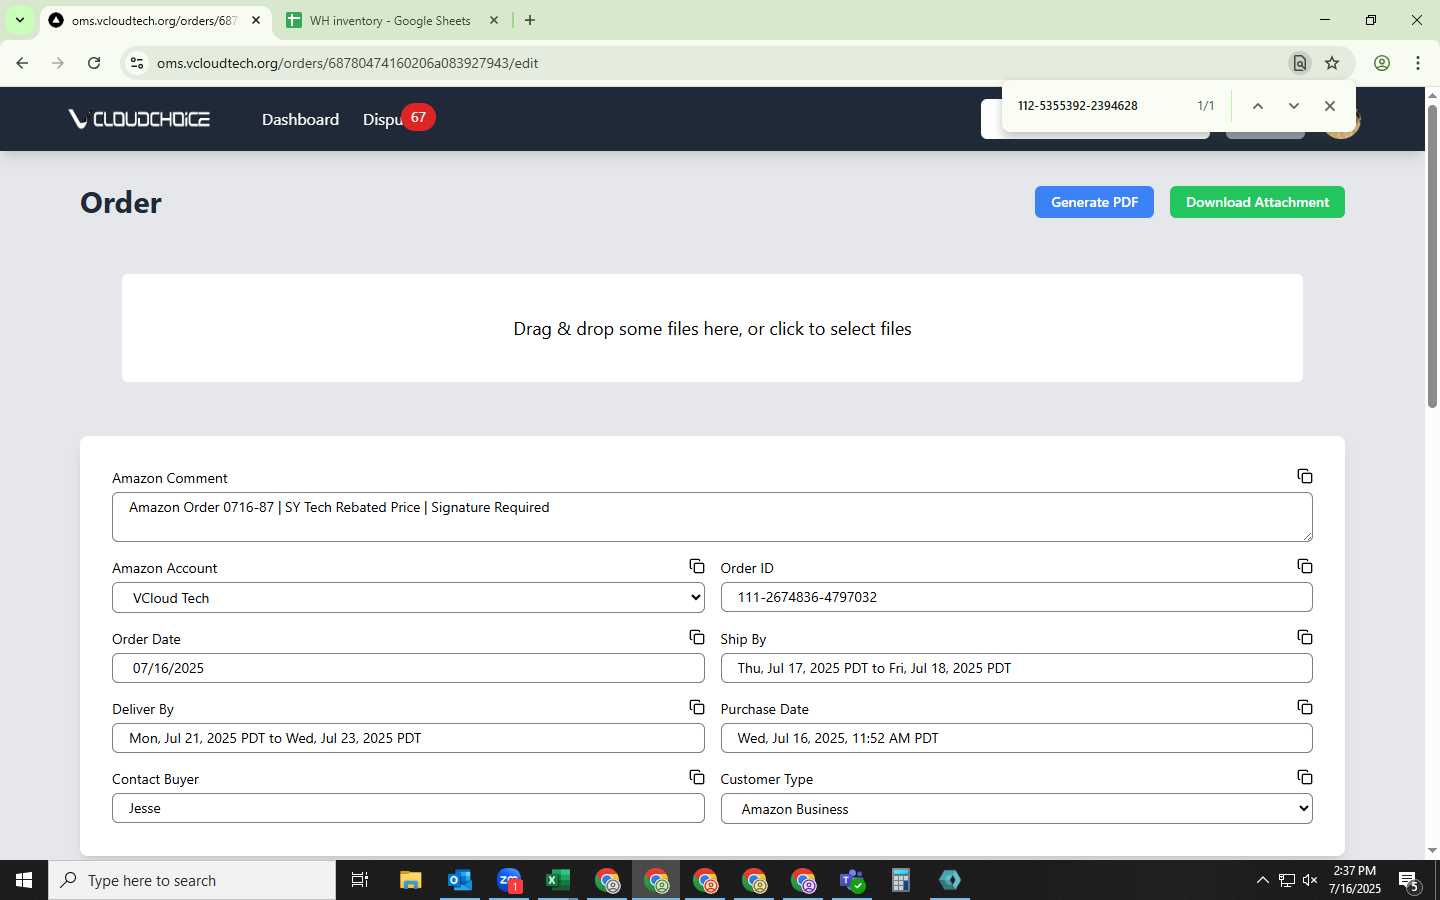Open Calculator from the taskbar
This screenshot has height=900, width=1440.
pyautogui.click(x=901, y=880)
